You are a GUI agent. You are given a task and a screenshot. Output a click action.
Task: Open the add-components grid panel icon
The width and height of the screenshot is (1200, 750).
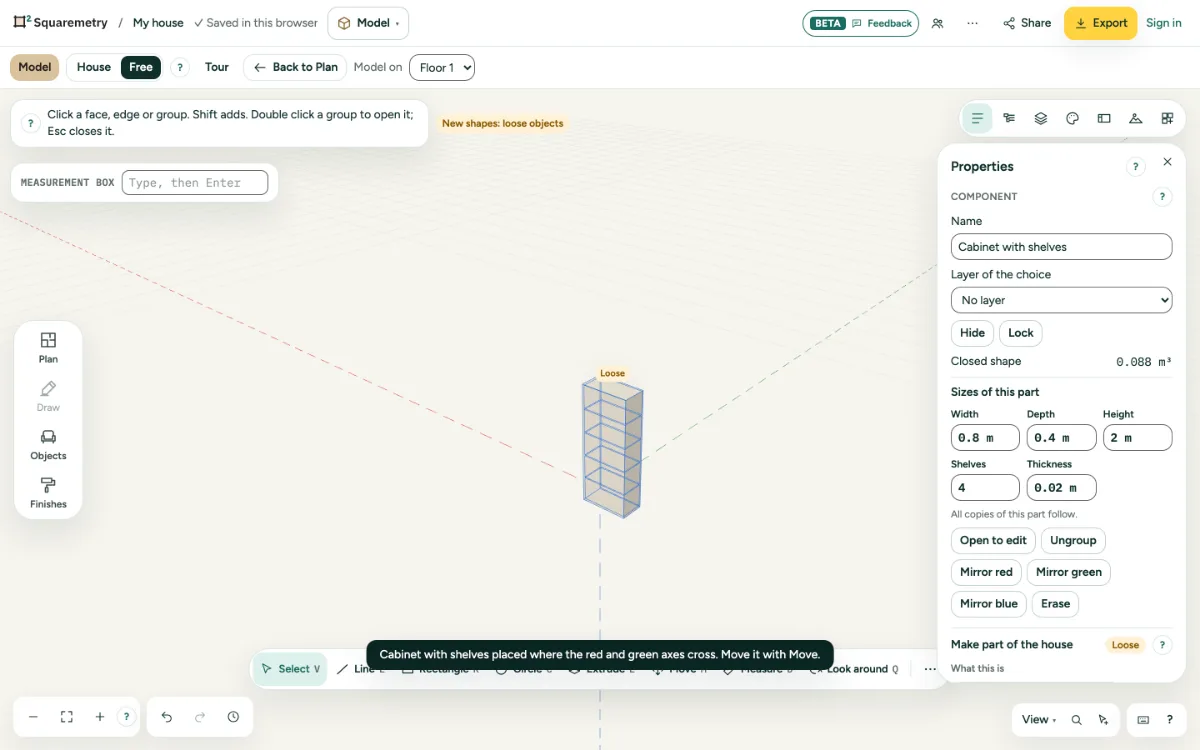click(x=1167, y=118)
